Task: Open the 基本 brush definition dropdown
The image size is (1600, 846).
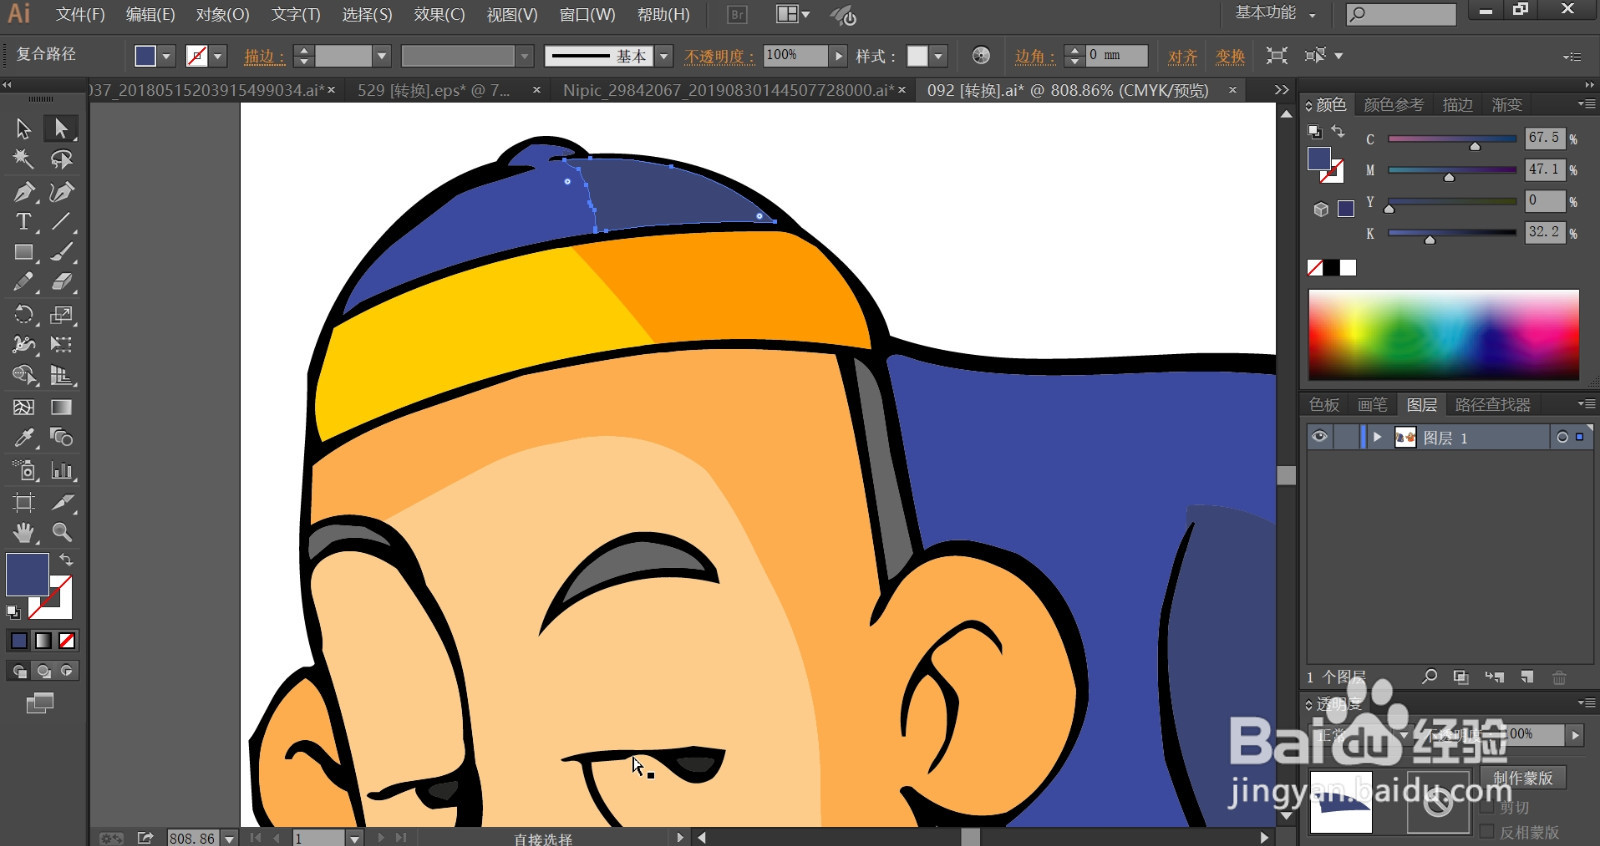Action: coord(663,56)
